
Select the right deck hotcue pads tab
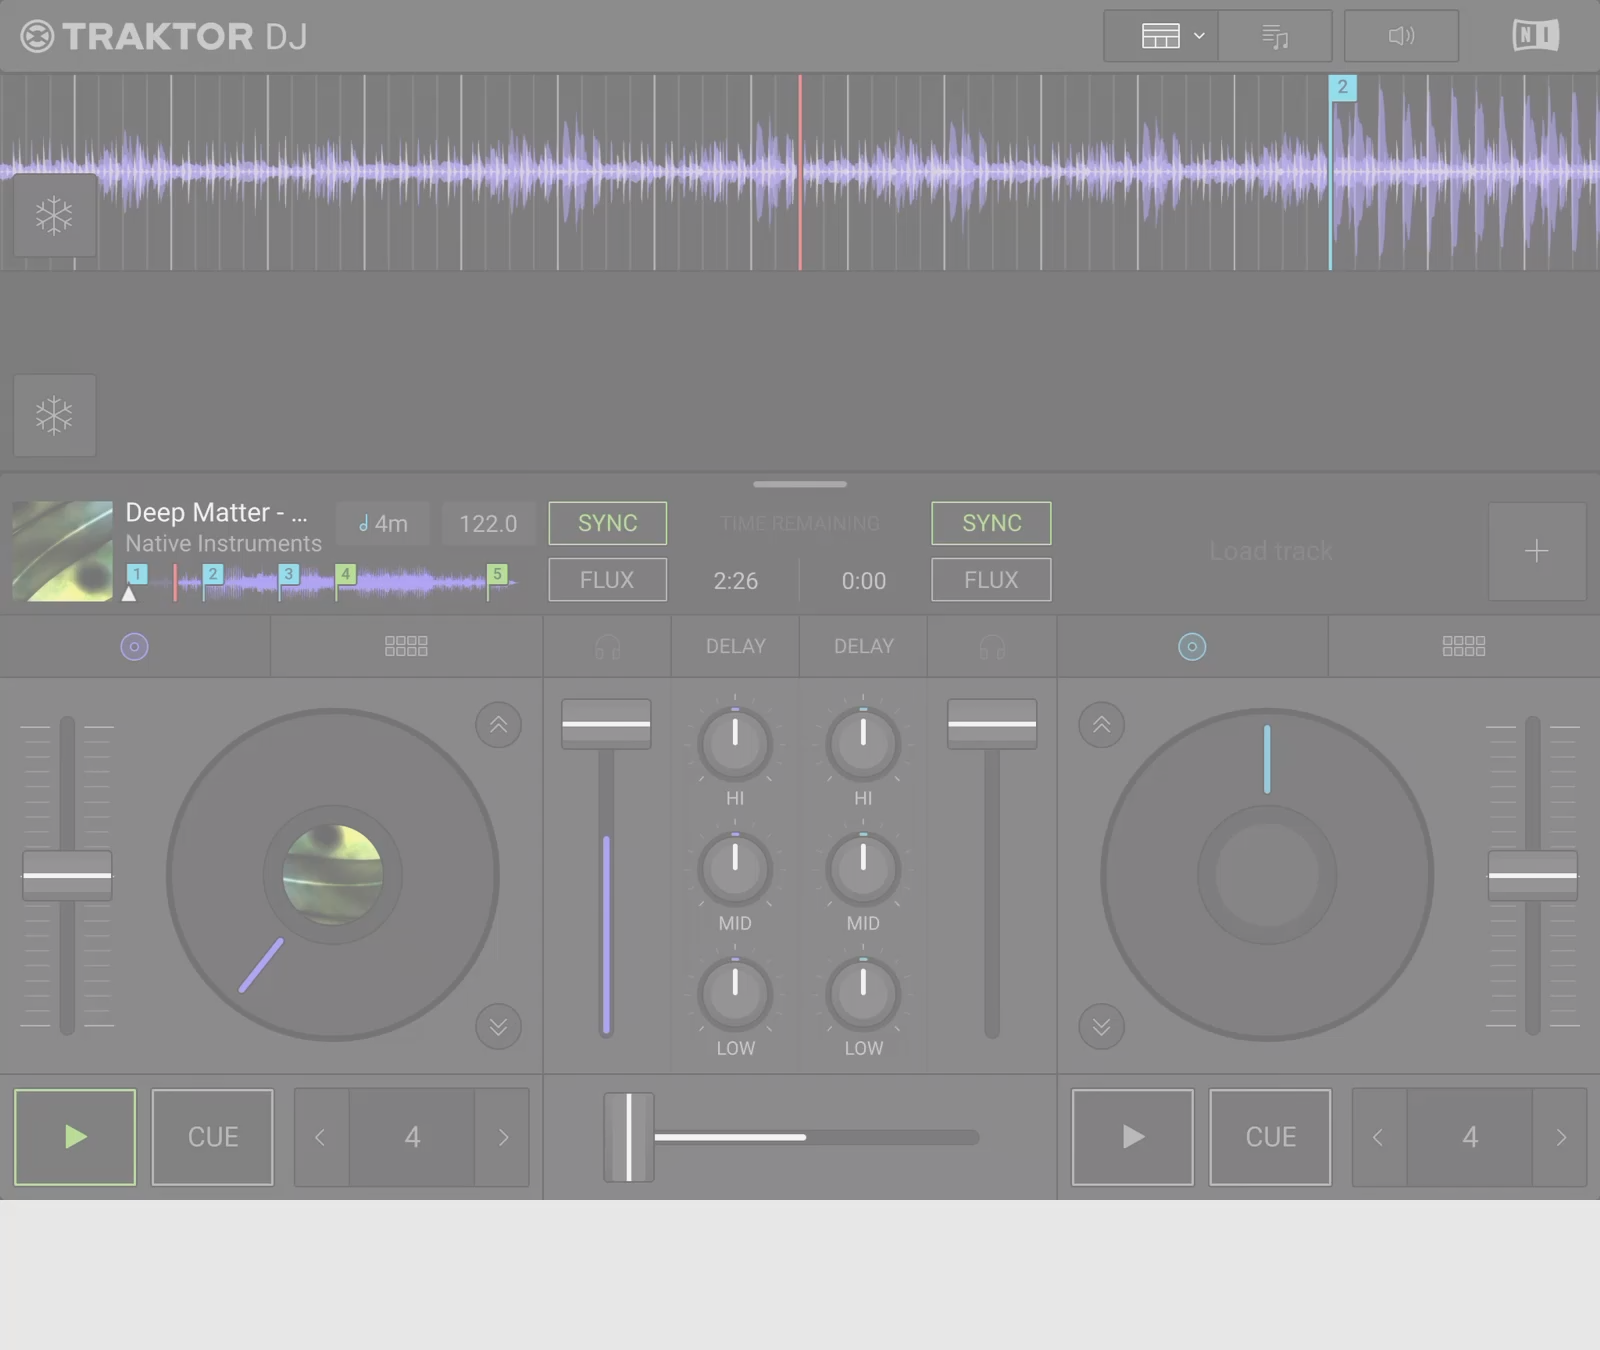[1464, 647]
